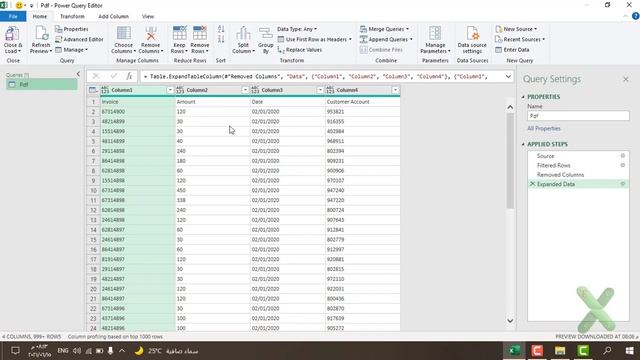This screenshot has height=360, width=640.
Task: Delete the Expanded Data step with its X
Action: tap(532, 184)
